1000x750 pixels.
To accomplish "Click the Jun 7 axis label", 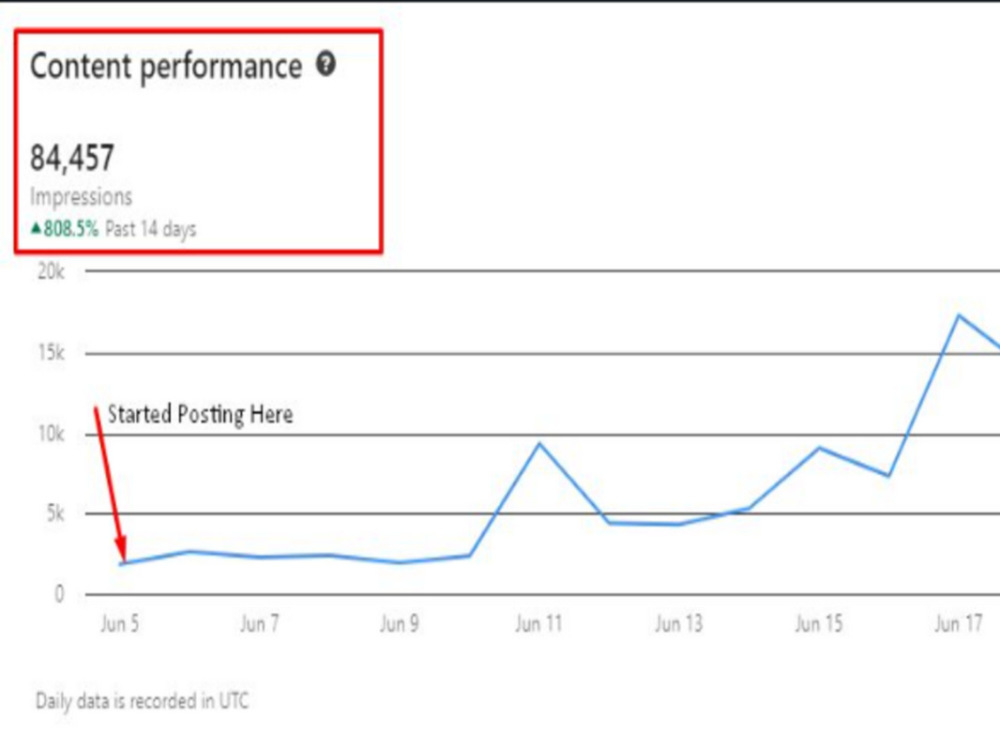I will pos(260,623).
